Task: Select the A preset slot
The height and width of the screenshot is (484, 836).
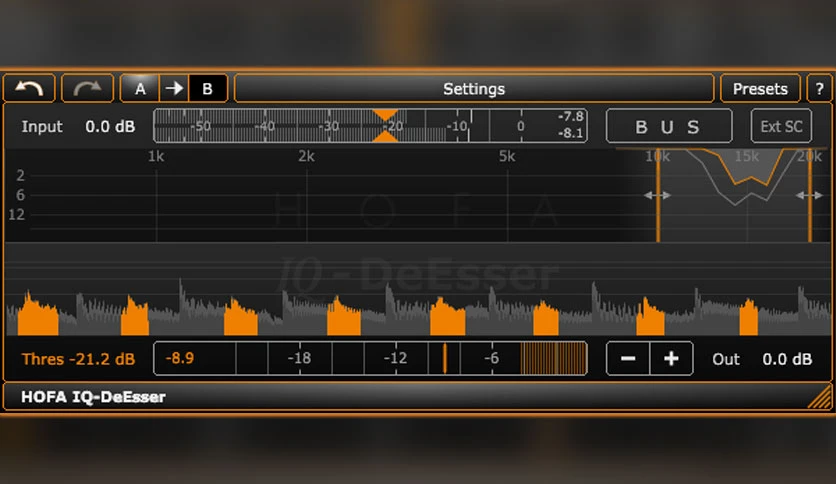Action: [140, 88]
